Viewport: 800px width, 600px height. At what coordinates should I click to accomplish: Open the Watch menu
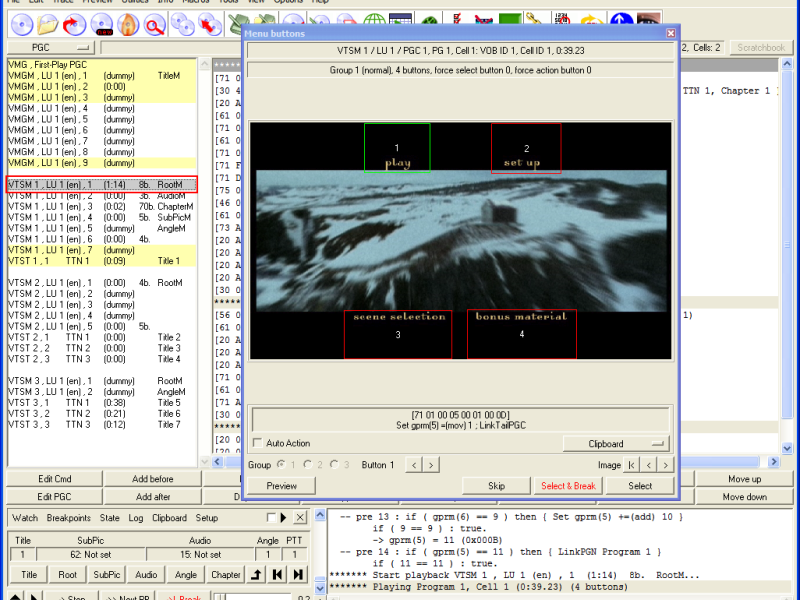tap(25, 518)
